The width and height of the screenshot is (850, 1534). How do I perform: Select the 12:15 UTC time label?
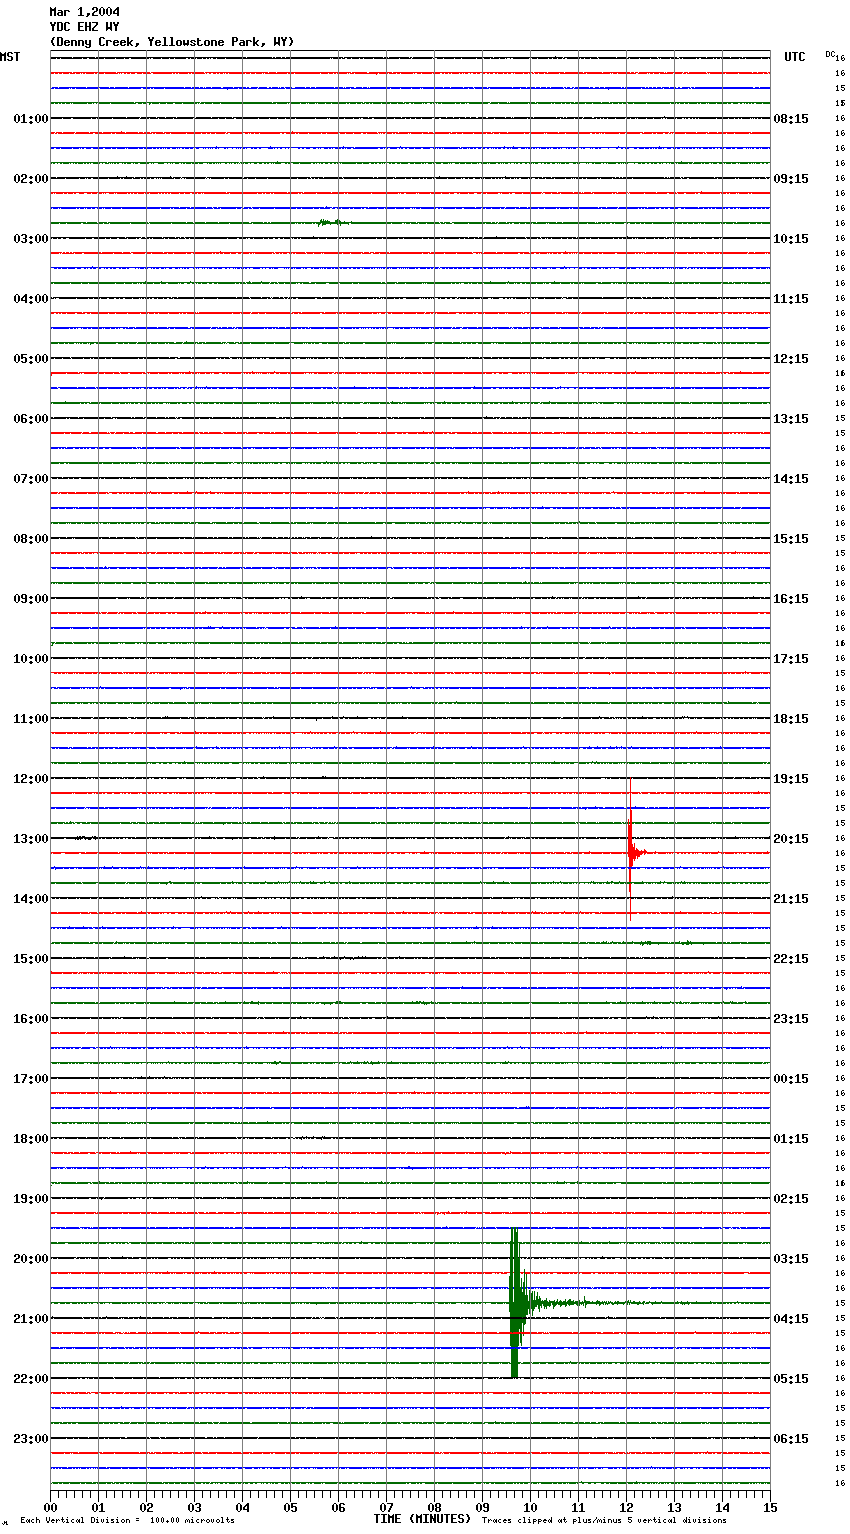coord(791,359)
